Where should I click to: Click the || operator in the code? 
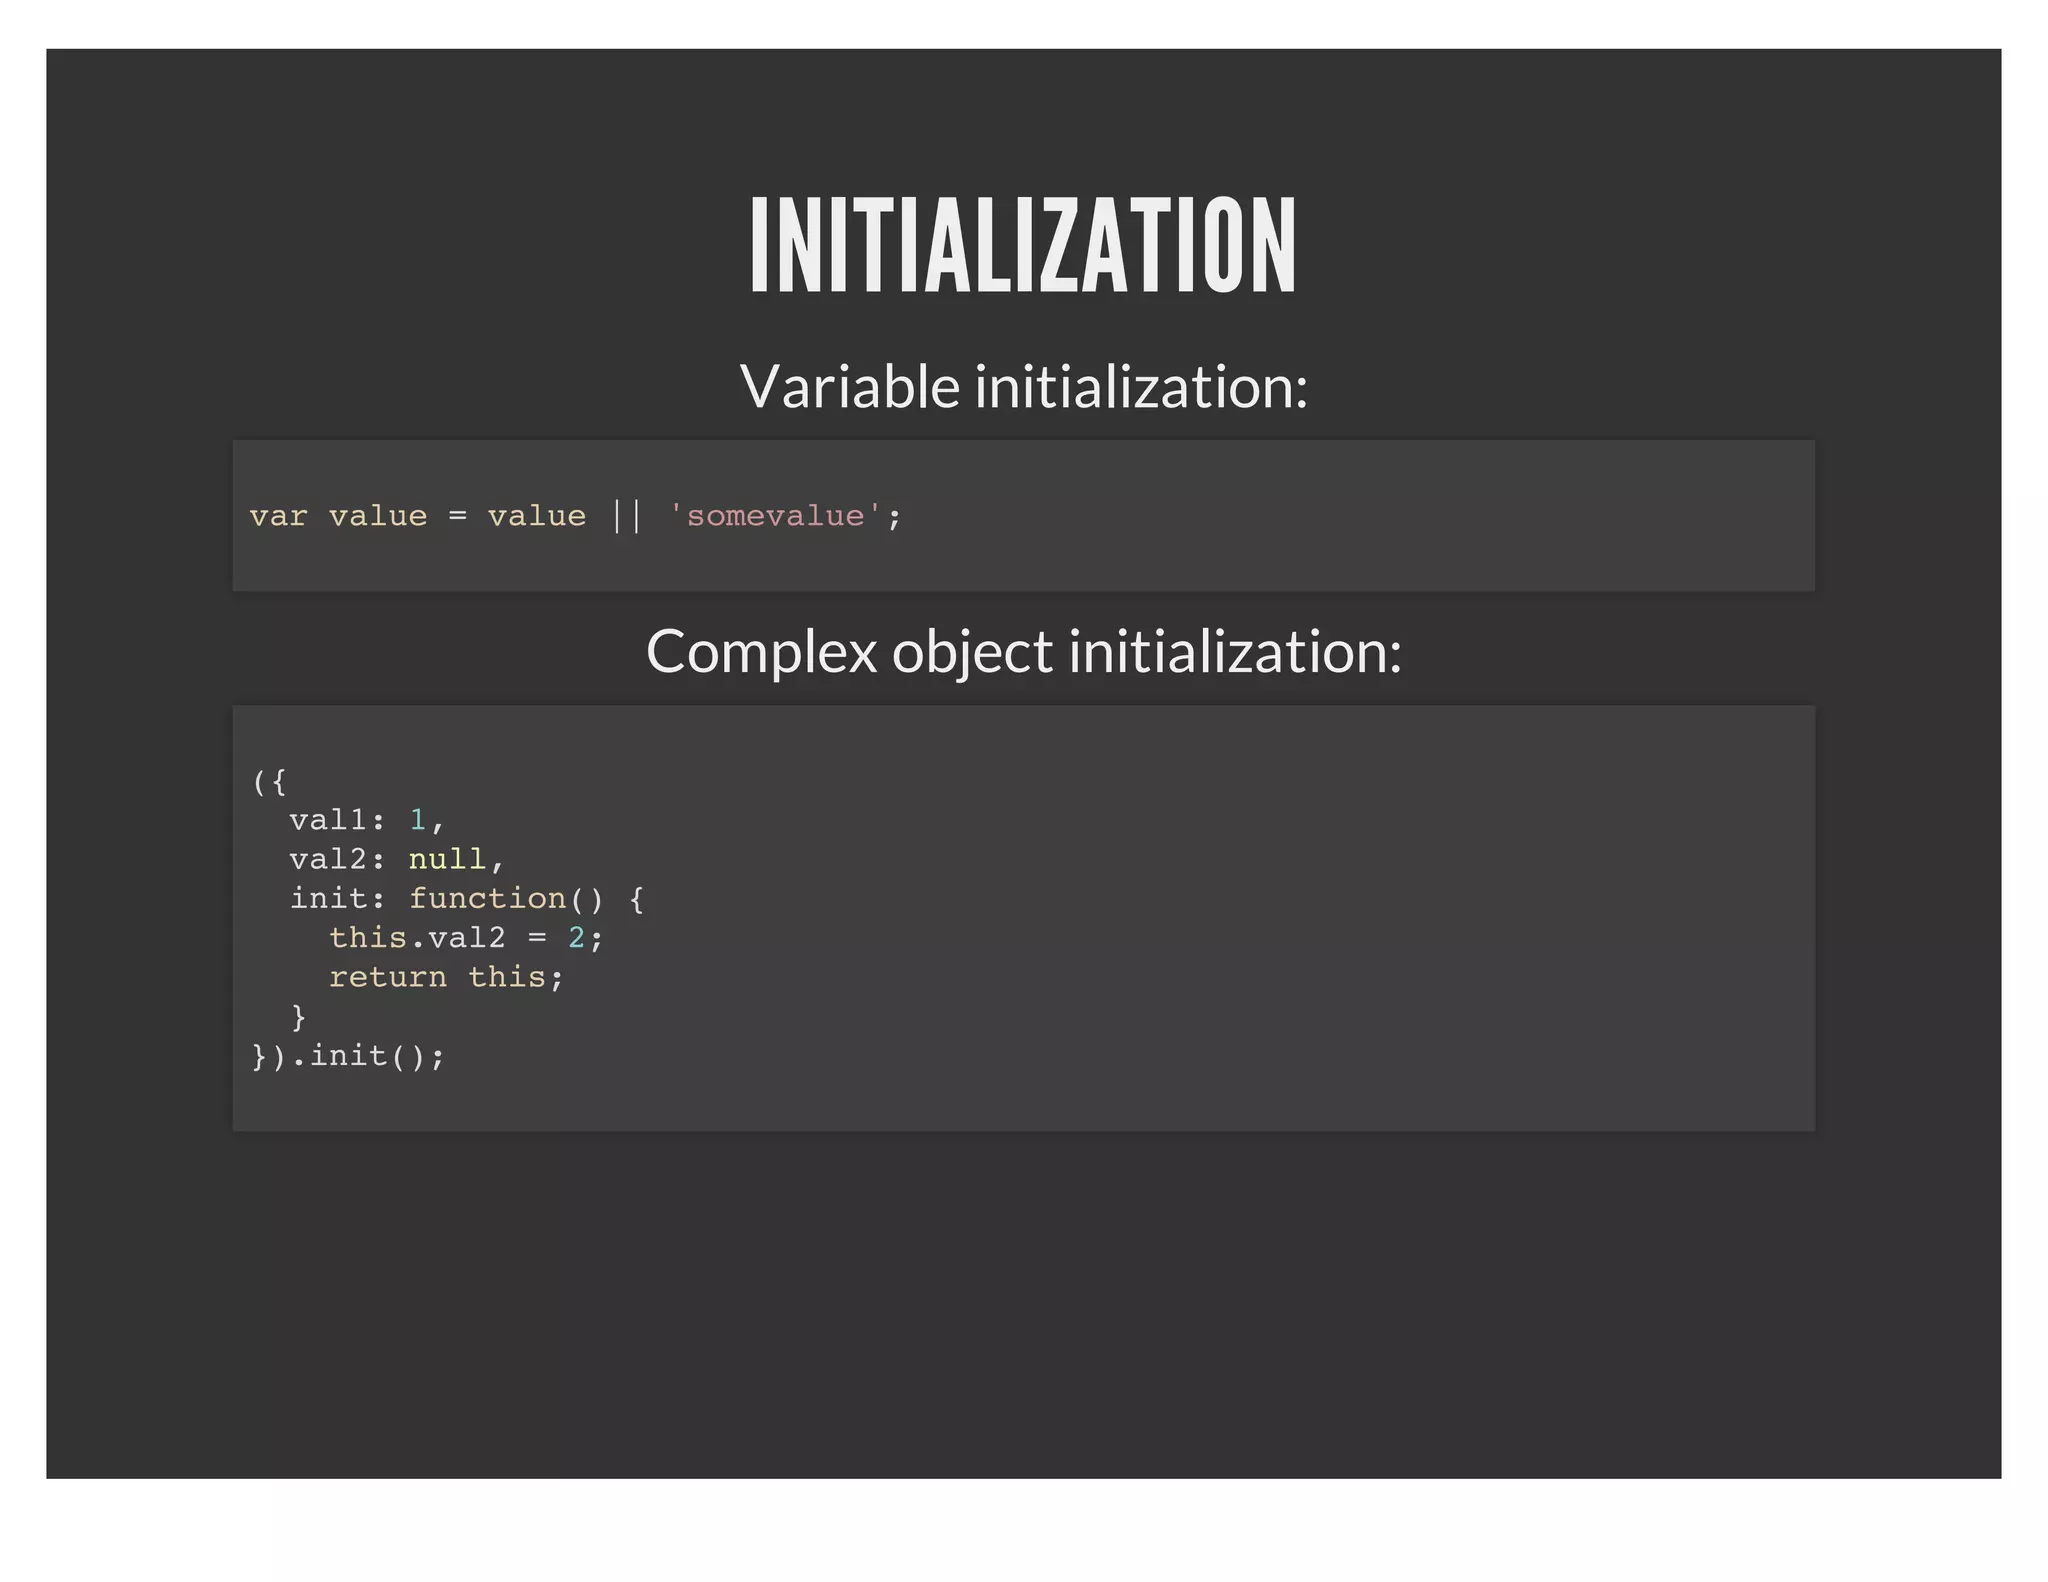(x=626, y=516)
